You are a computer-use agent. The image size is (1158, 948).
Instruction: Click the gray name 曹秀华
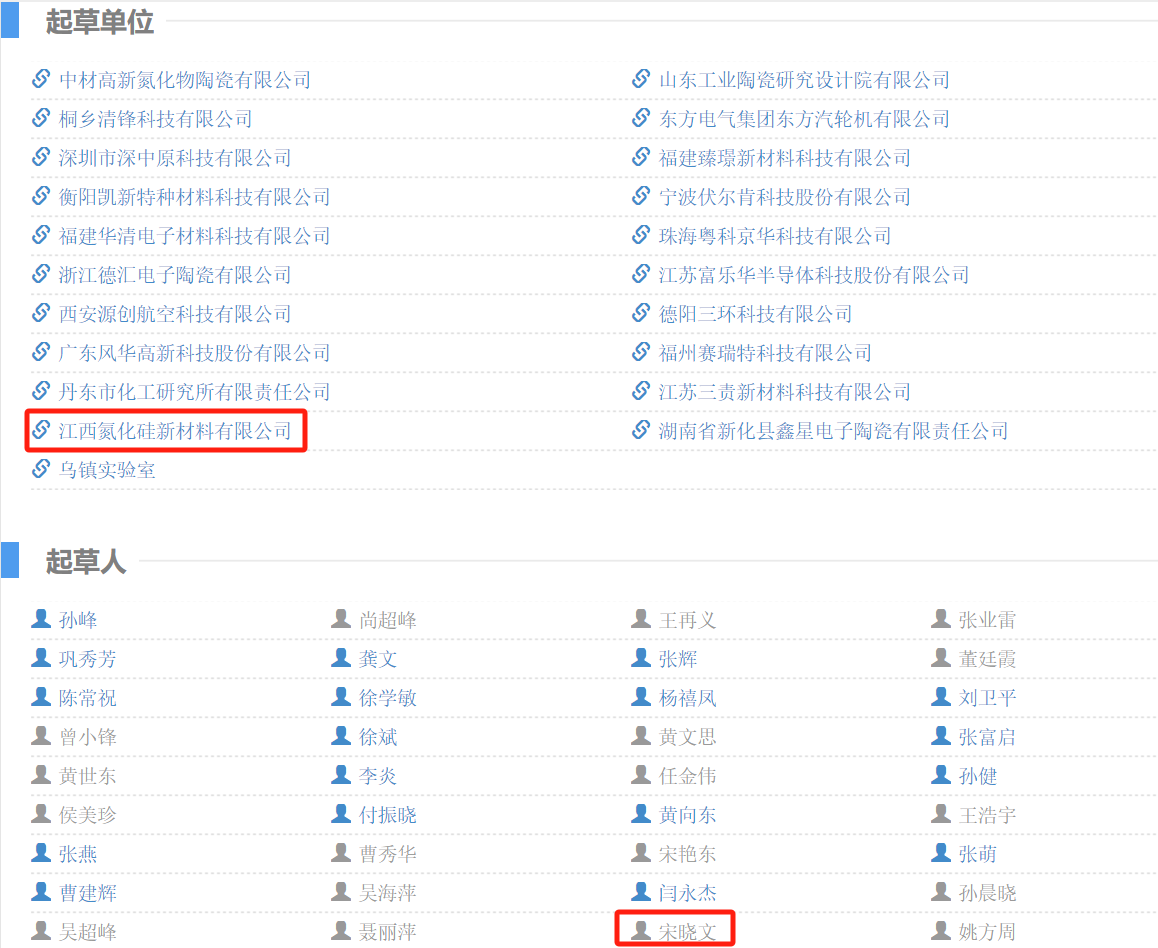pyautogui.click(x=388, y=854)
